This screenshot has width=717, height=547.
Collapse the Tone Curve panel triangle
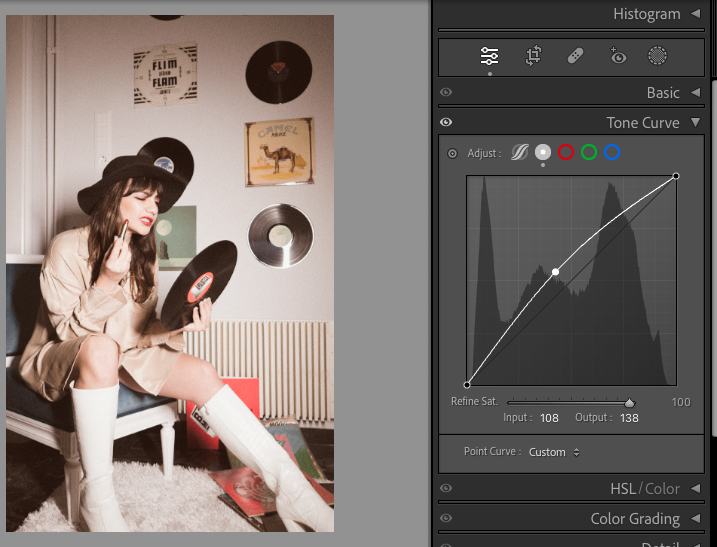695,123
